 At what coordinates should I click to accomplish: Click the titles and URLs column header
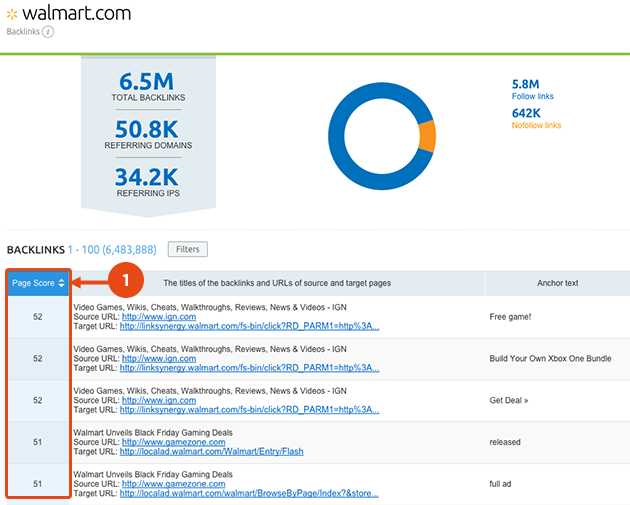(x=277, y=283)
